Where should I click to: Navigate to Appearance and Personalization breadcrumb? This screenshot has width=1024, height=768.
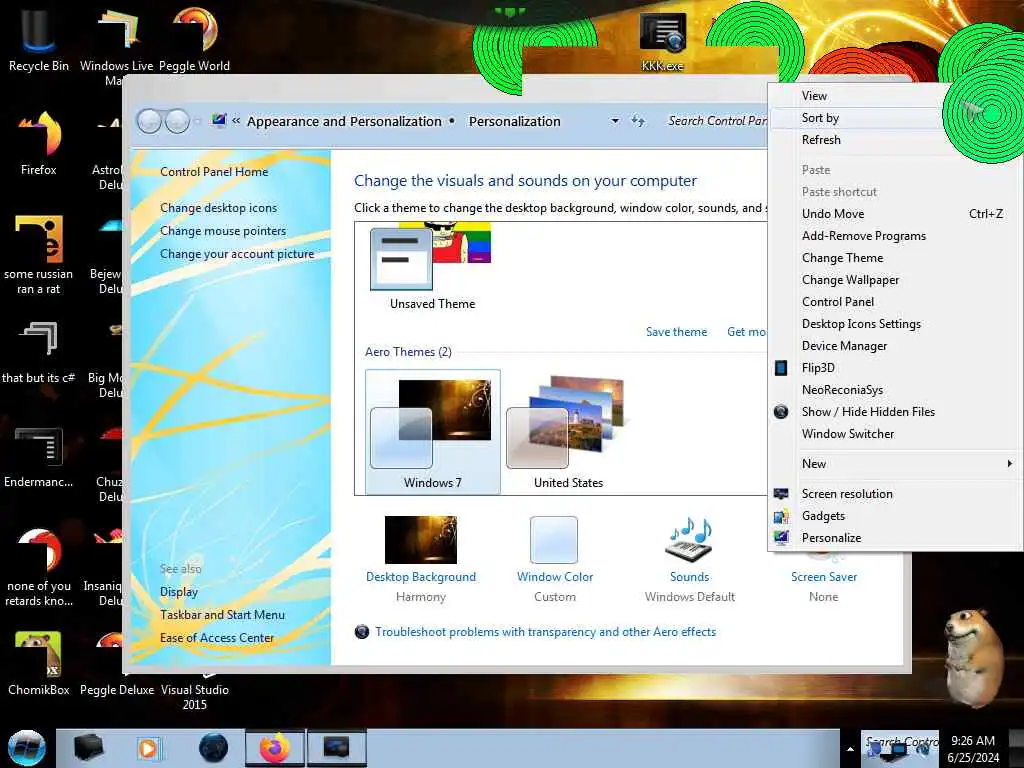(x=344, y=121)
